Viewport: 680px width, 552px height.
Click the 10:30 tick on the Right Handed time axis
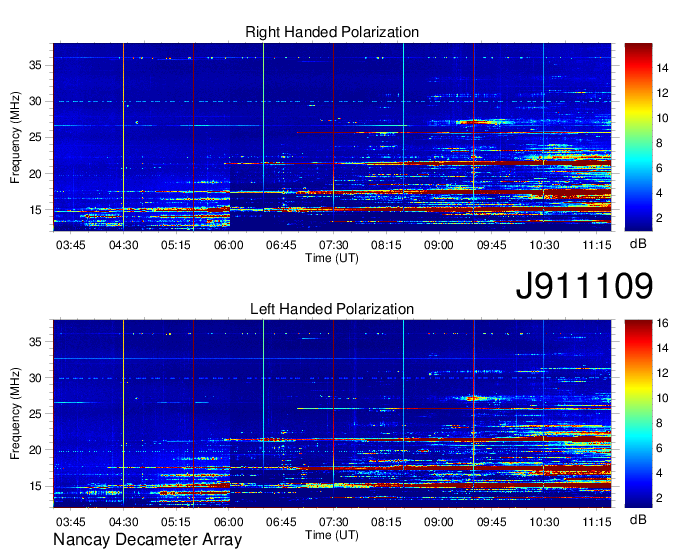click(544, 245)
